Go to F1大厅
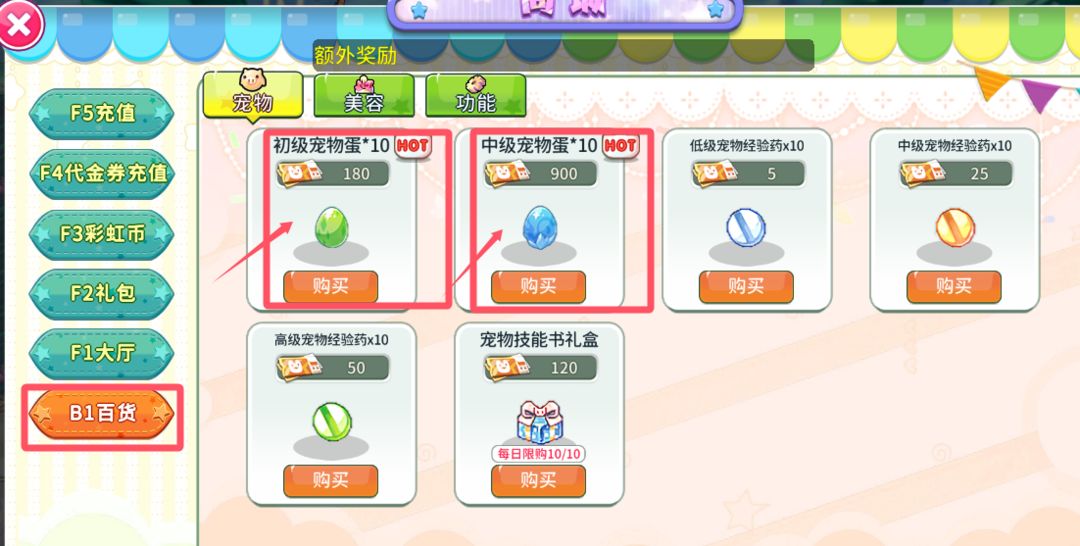The width and height of the screenshot is (1080, 546). [x=102, y=354]
